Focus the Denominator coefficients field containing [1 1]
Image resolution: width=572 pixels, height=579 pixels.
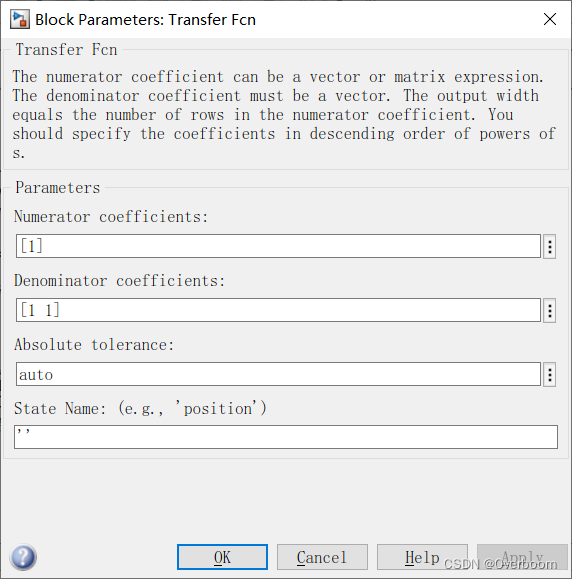coord(278,310)
